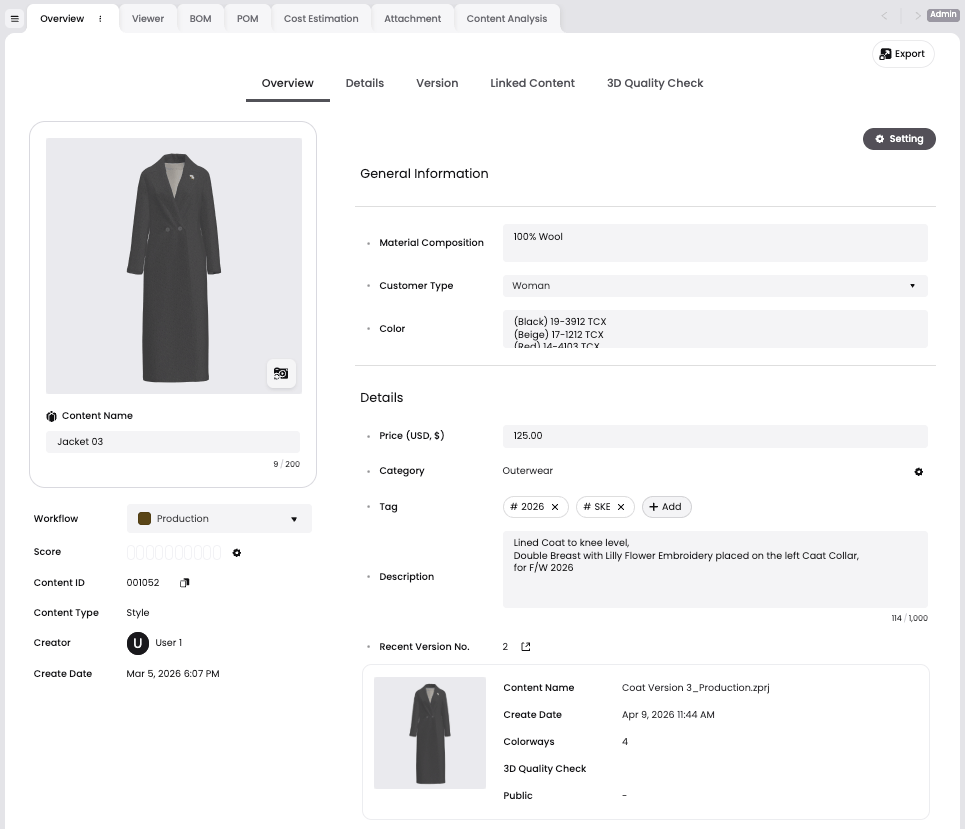Open the hamburger menu icon
The height and width of the screenshot is (829, 965).
[x=15, y=18]
